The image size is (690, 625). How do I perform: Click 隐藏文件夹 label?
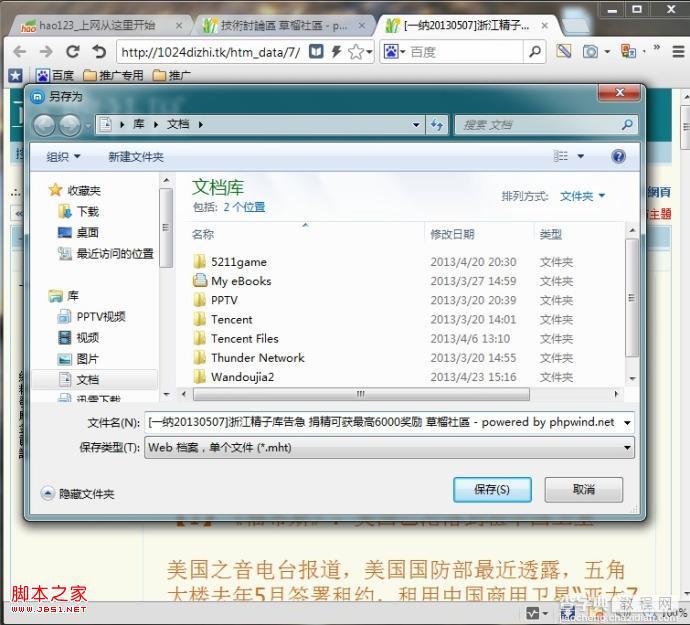pyautogui.click(x=87, y=494)
